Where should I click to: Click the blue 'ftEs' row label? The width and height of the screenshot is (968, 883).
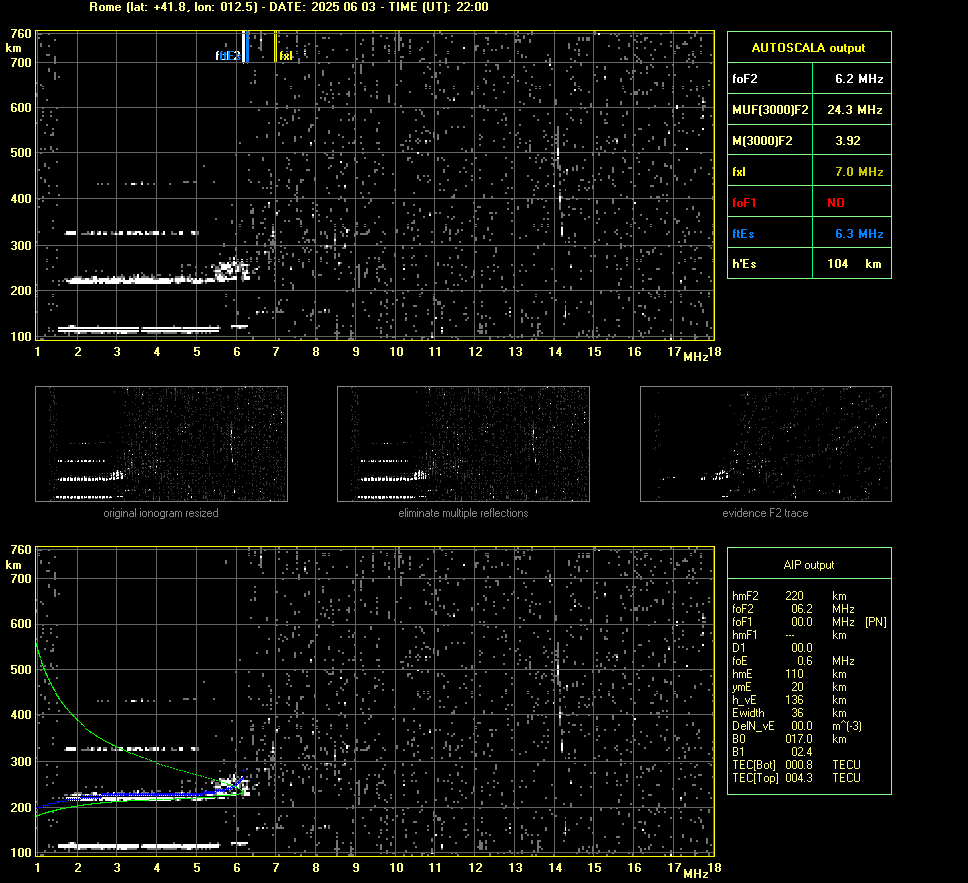coord(743,234)
